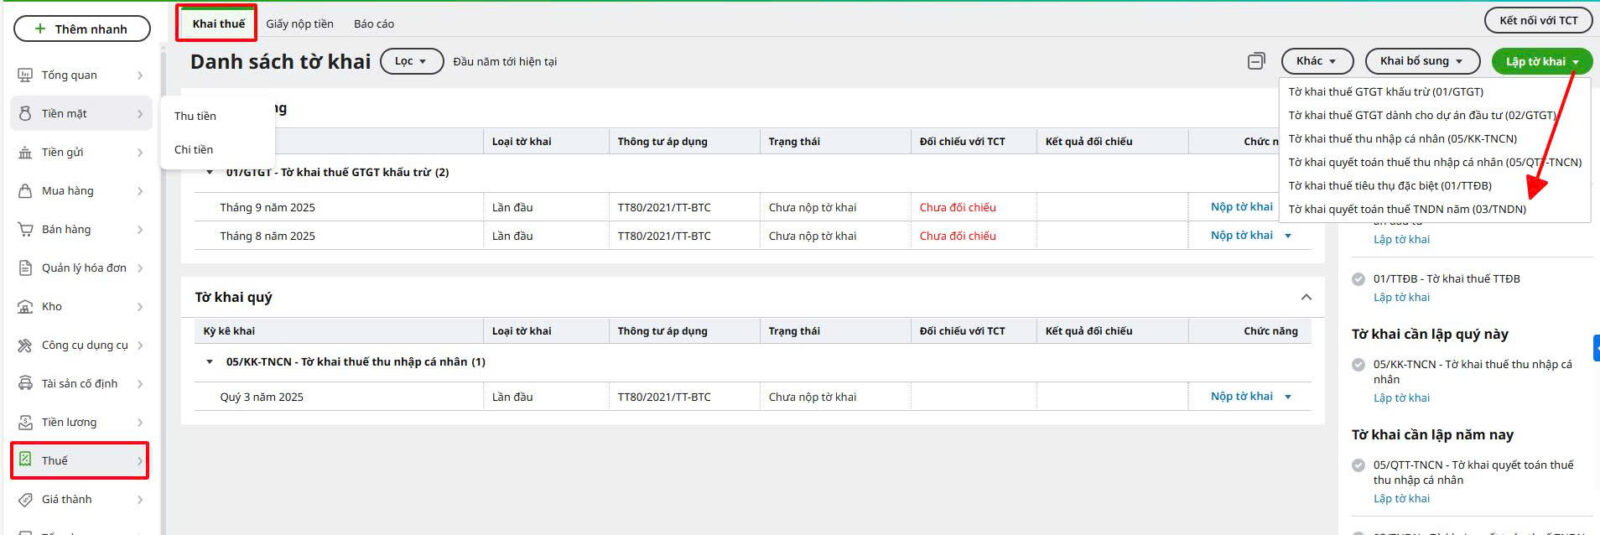The width and height of the screenshot is (1600, 535).
Task: Switch to the Giấy nộp tiền tab
Action: (299, 24)
